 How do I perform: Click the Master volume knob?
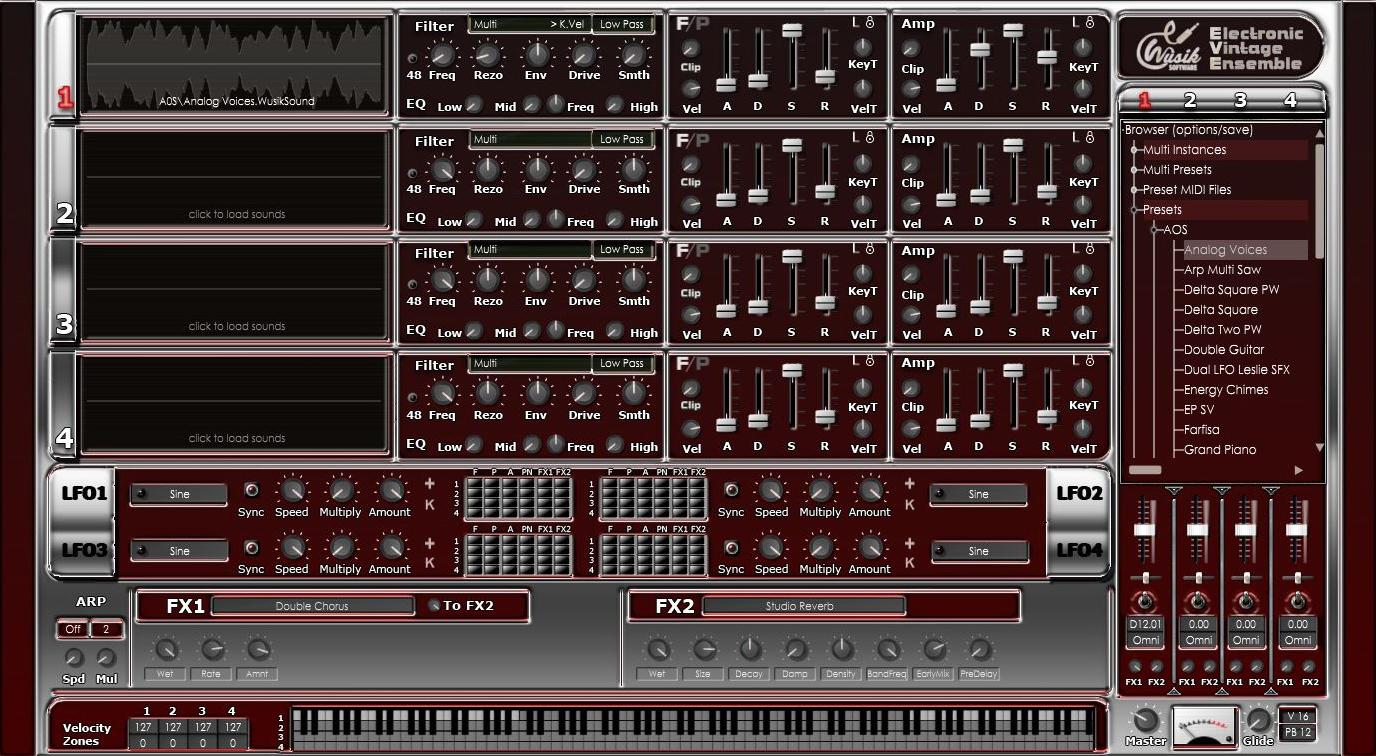pos(1145,719)
